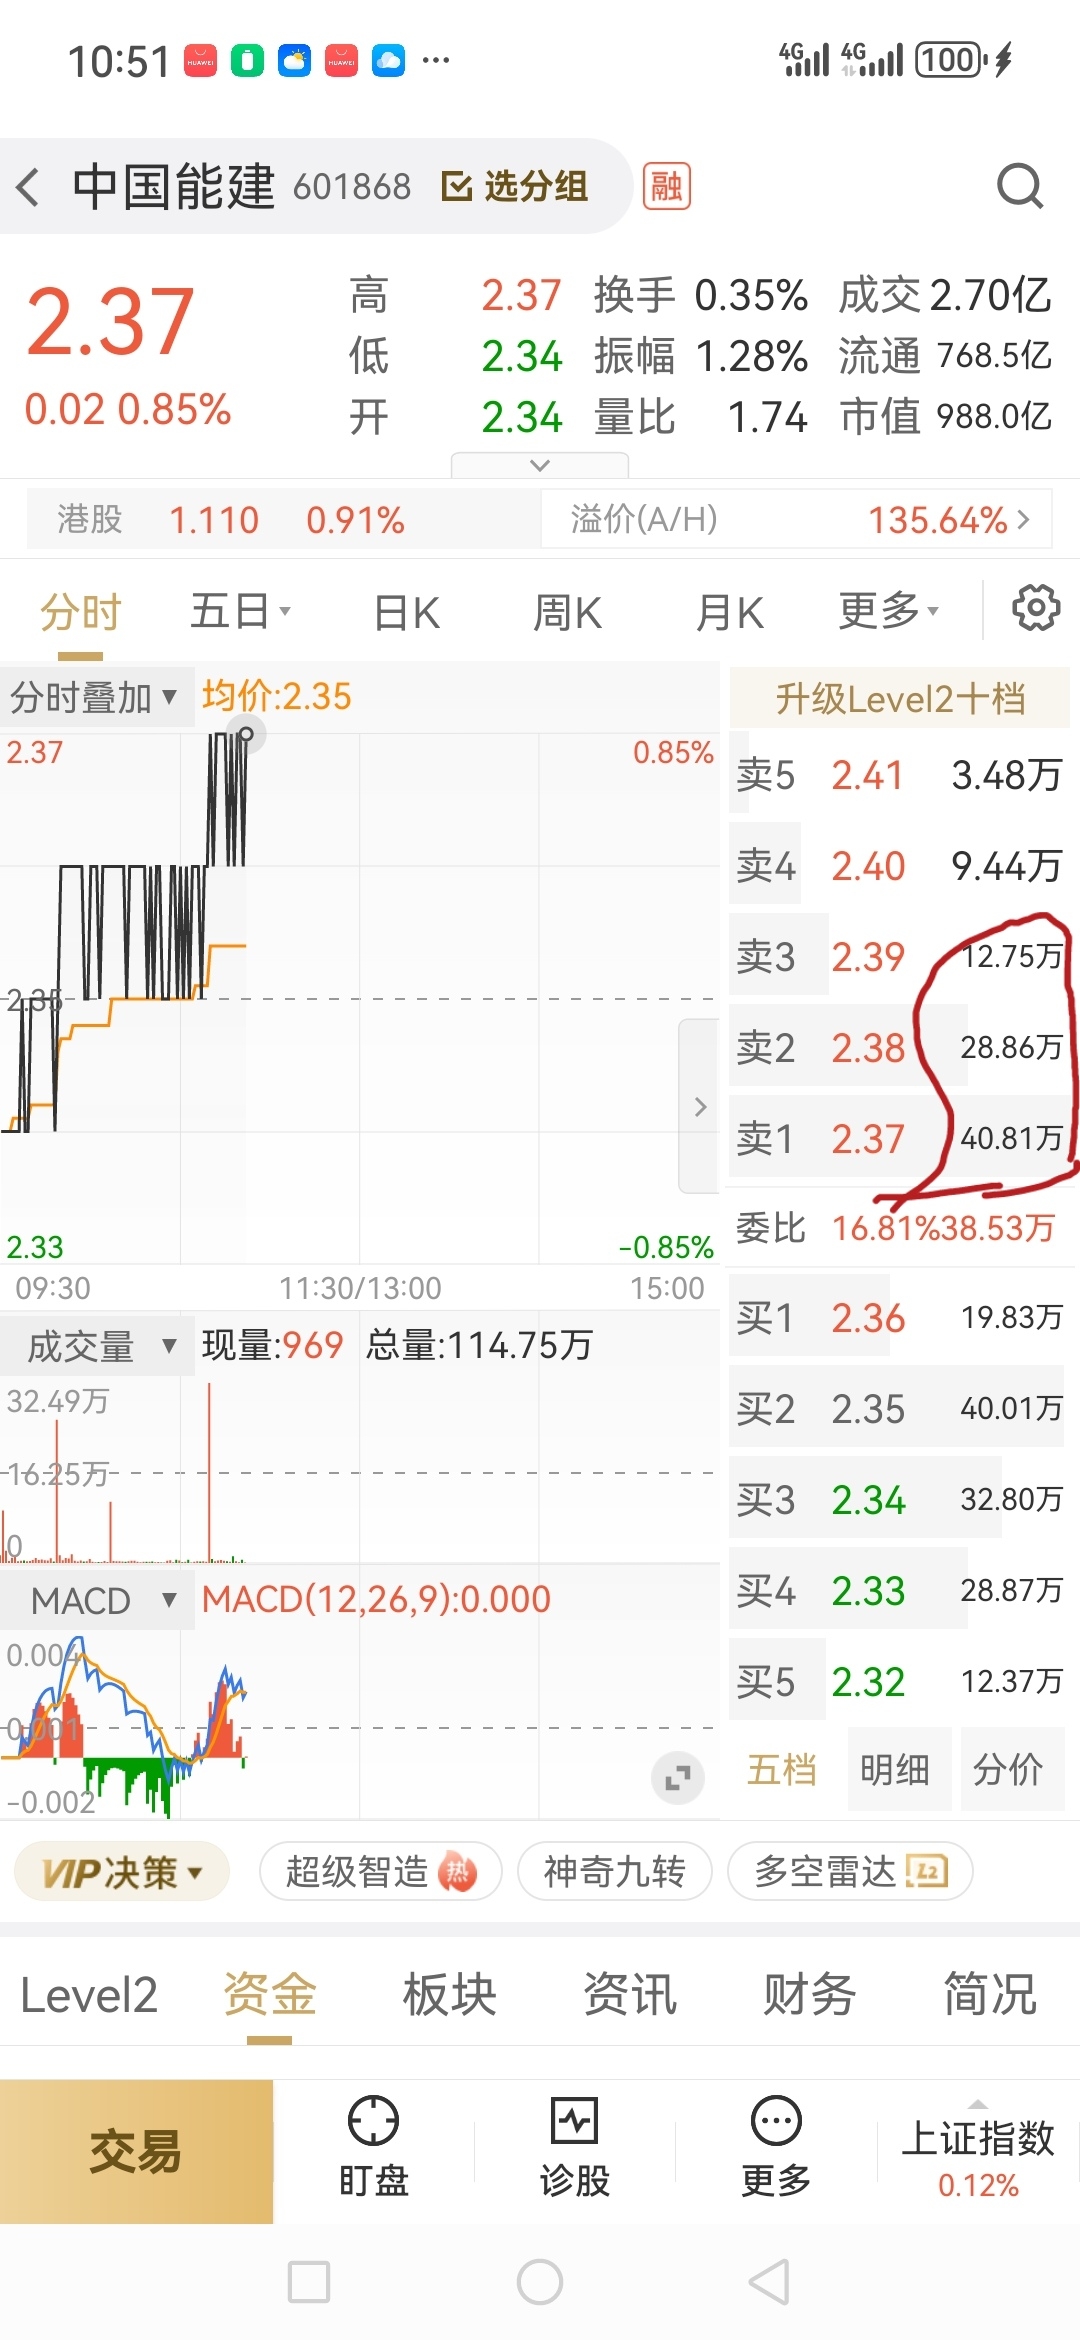Tap the 买2 2.35 bid row
Image resolution: width=1080 pixels, height=2340 pixels.
click(900, 1409)
